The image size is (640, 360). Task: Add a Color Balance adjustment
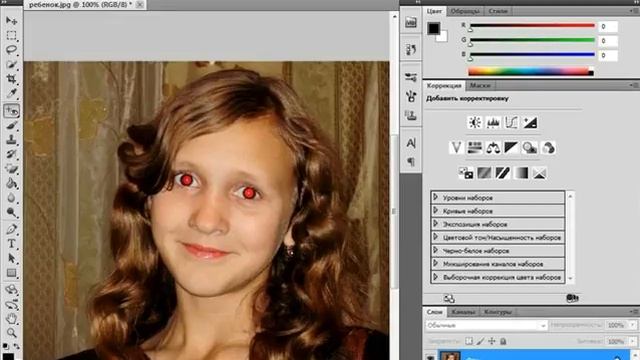(x=493, y=148)
